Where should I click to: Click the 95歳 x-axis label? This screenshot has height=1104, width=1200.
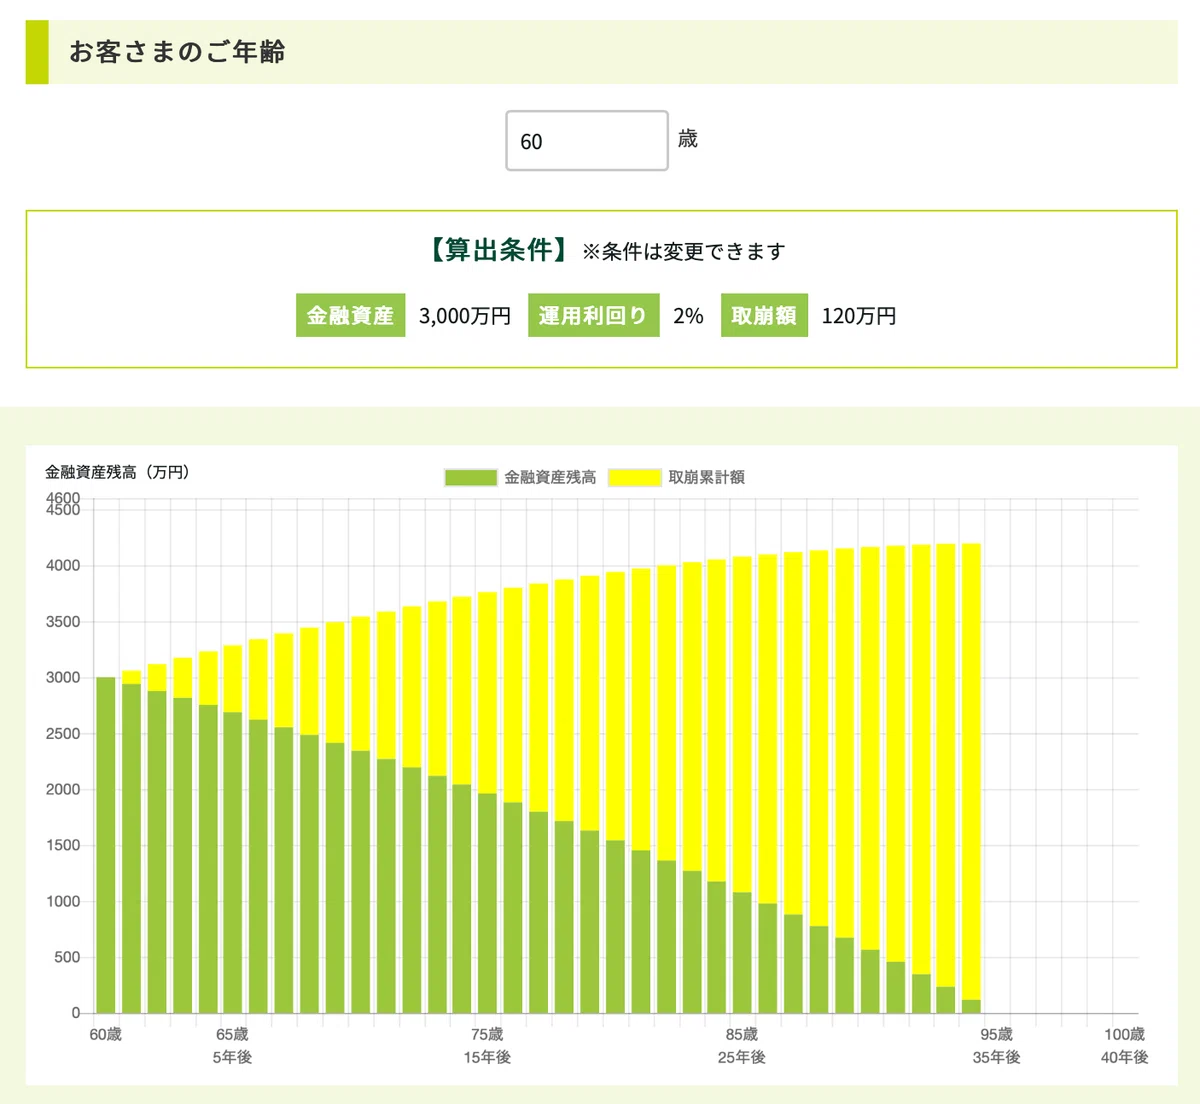[997, 1035]
